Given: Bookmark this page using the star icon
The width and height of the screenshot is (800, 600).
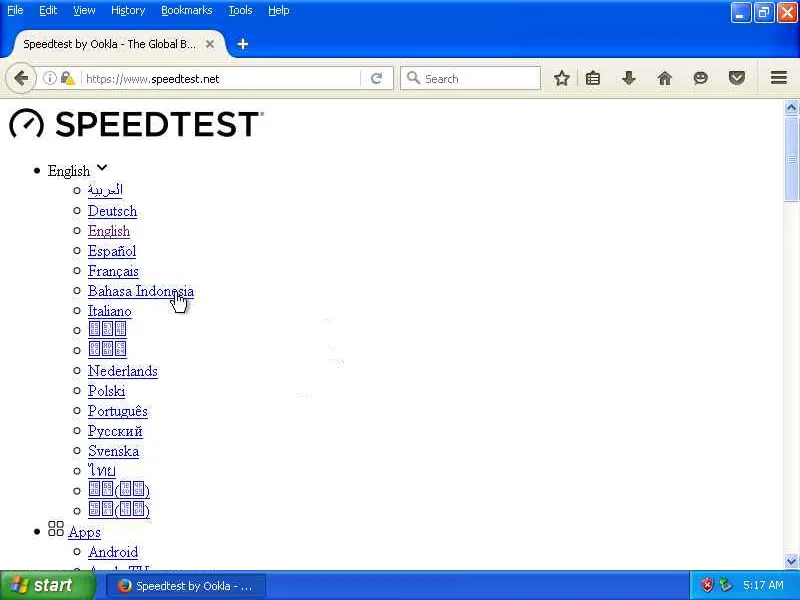Looking at the screenshot, I should coord(561,78).
